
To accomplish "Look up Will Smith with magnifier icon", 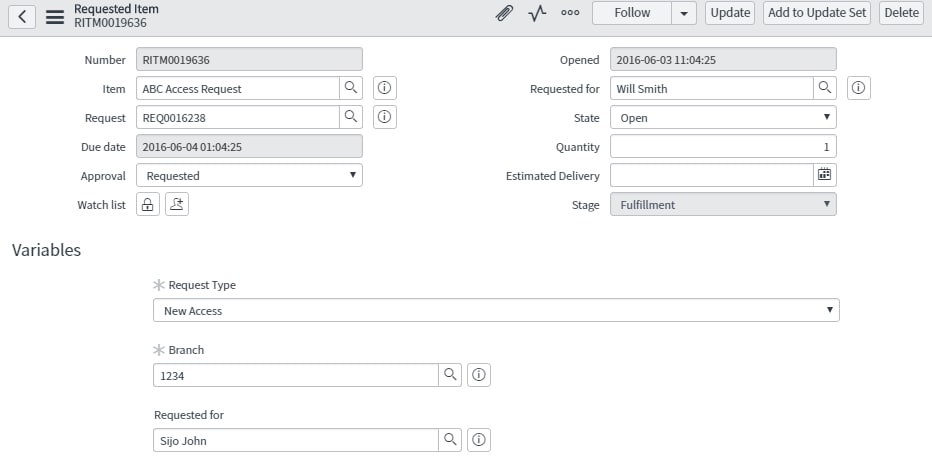I will point(824,88).
